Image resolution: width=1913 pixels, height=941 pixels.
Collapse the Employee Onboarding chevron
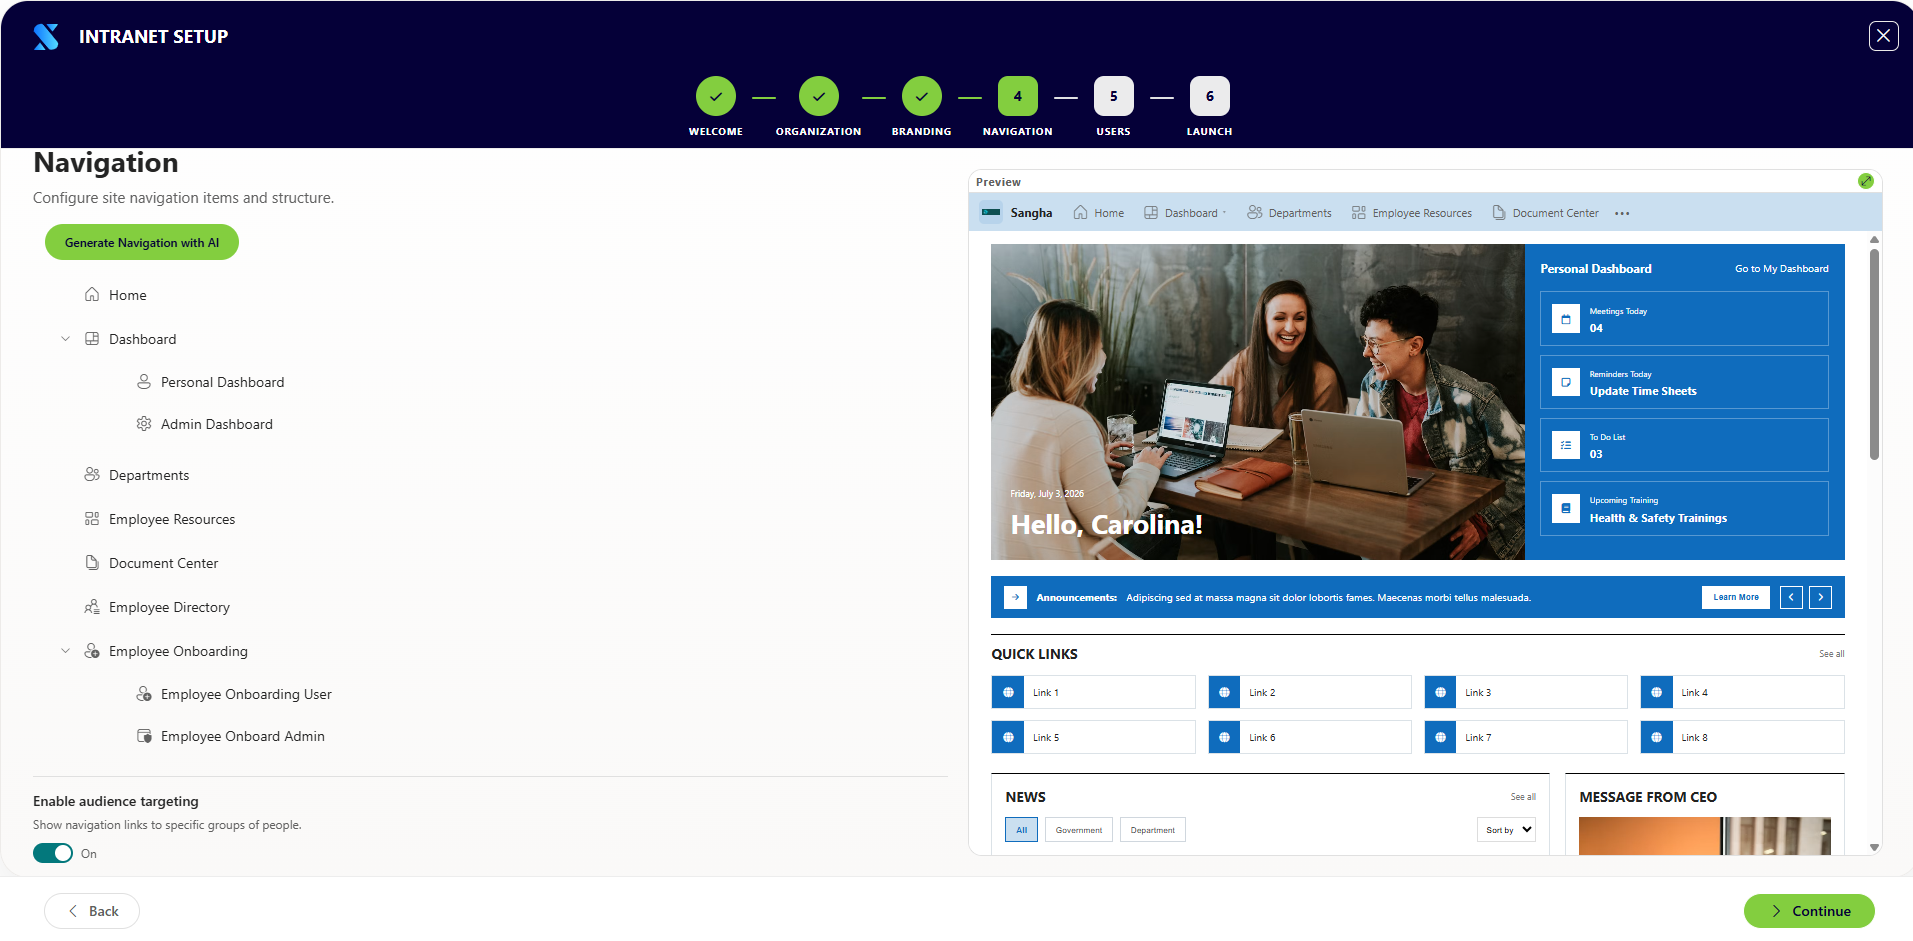(65, 651)
